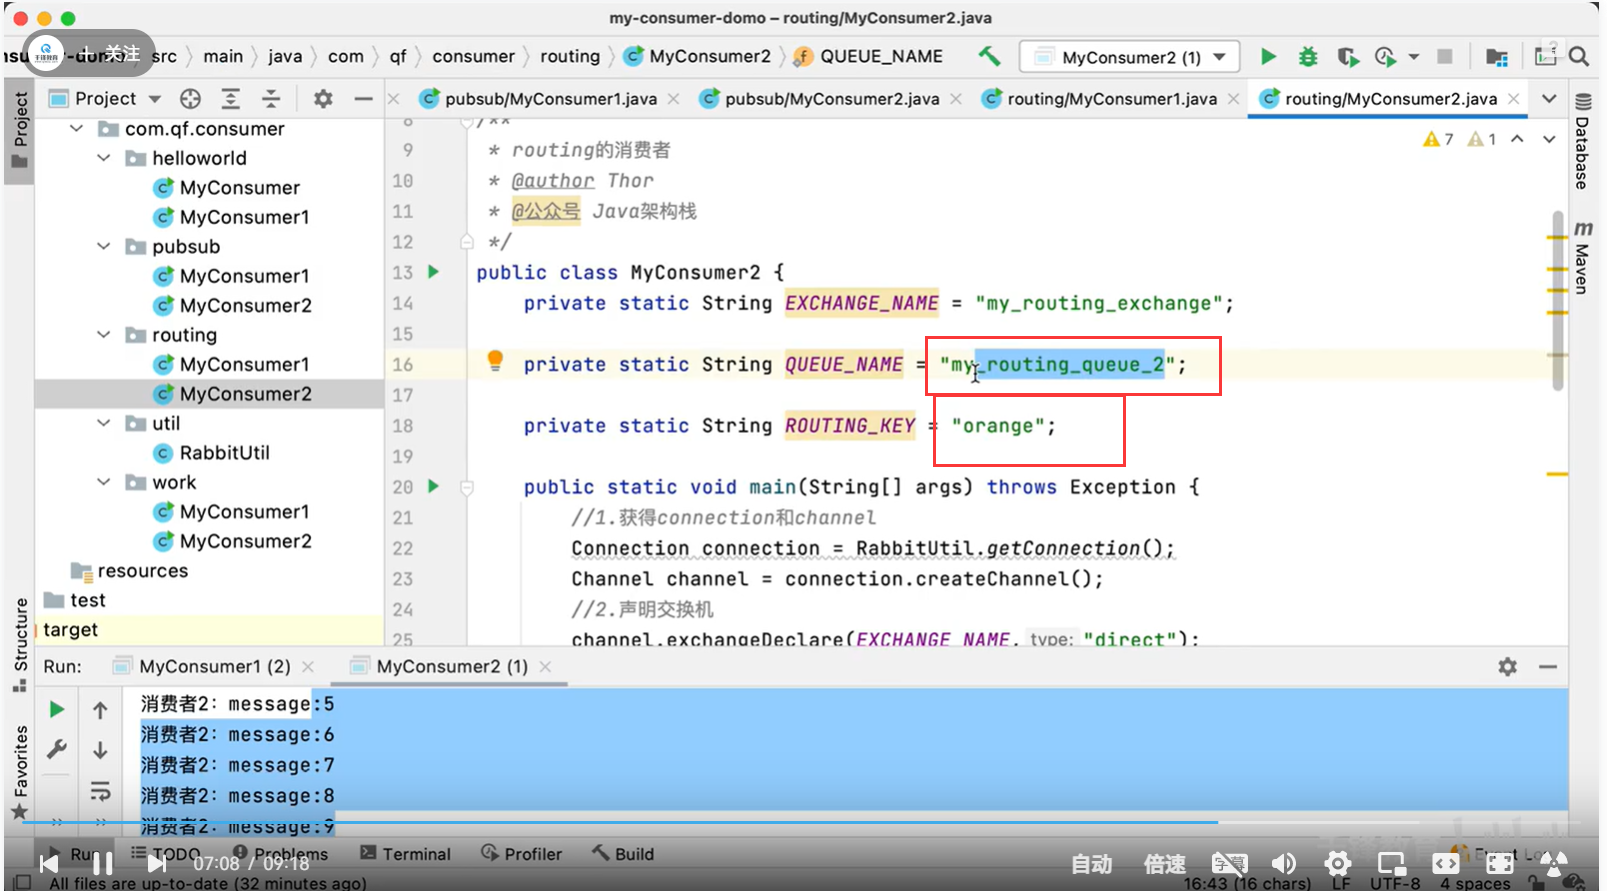The height and width of the screenshot is (891, 1607).
Task: Click the up arrow in Run console
Action: pos(100,710)
